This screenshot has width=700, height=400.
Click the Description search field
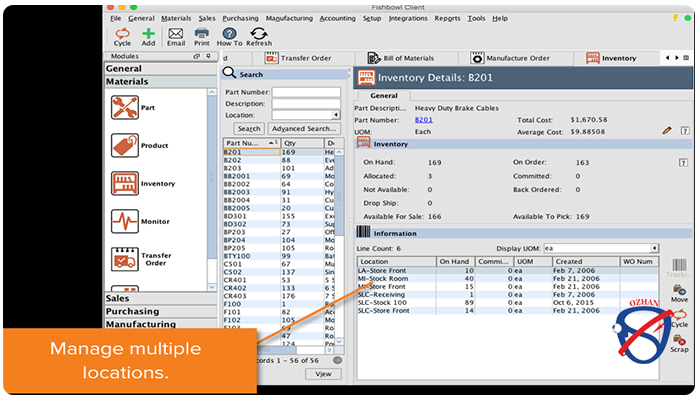(306, 104)
